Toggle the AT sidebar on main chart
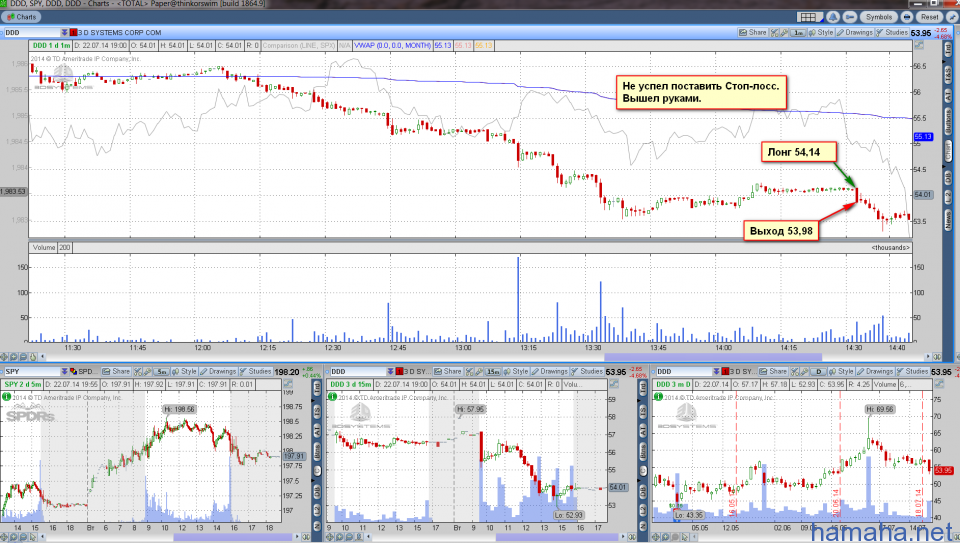960x543 pixels. (x=948, y=97)
